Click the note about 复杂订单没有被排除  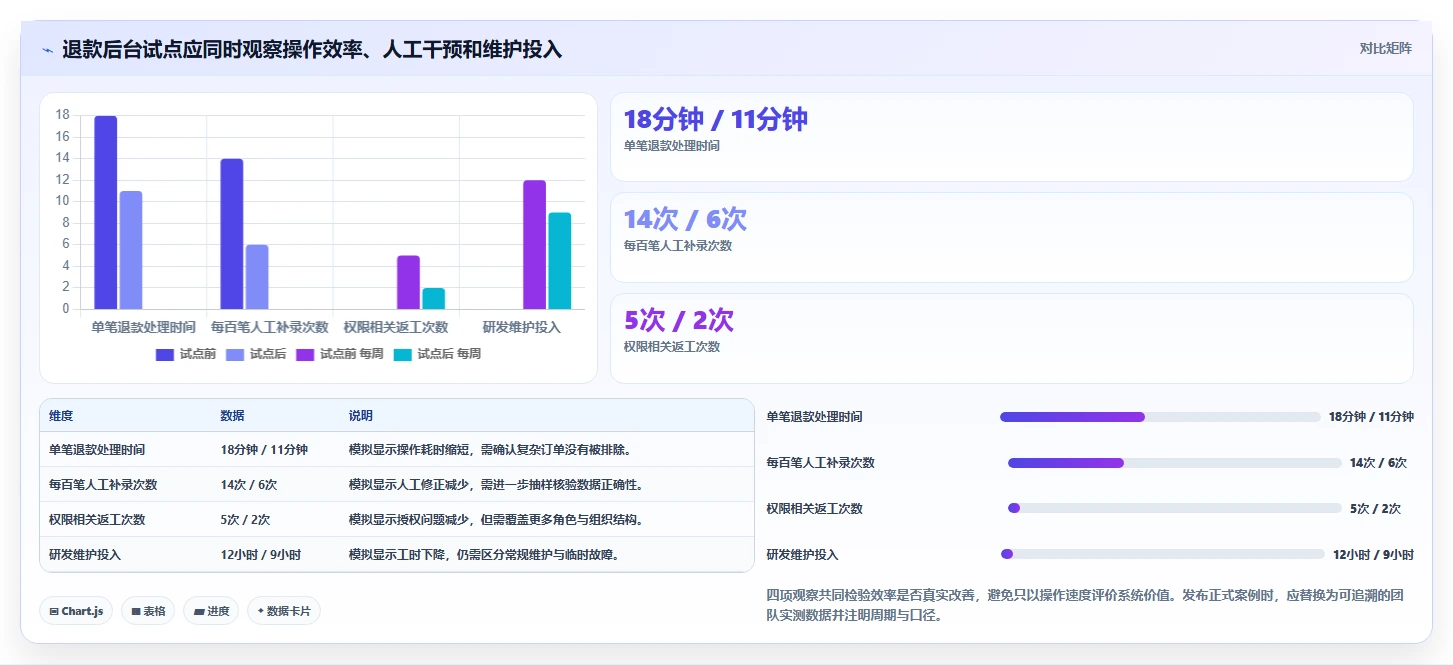490,450
